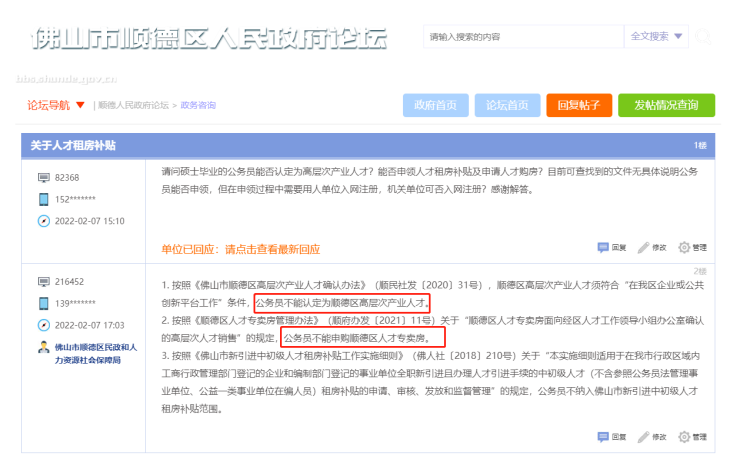Click timestamp 2022-02-07 15:10

click(x=90, y=221)
